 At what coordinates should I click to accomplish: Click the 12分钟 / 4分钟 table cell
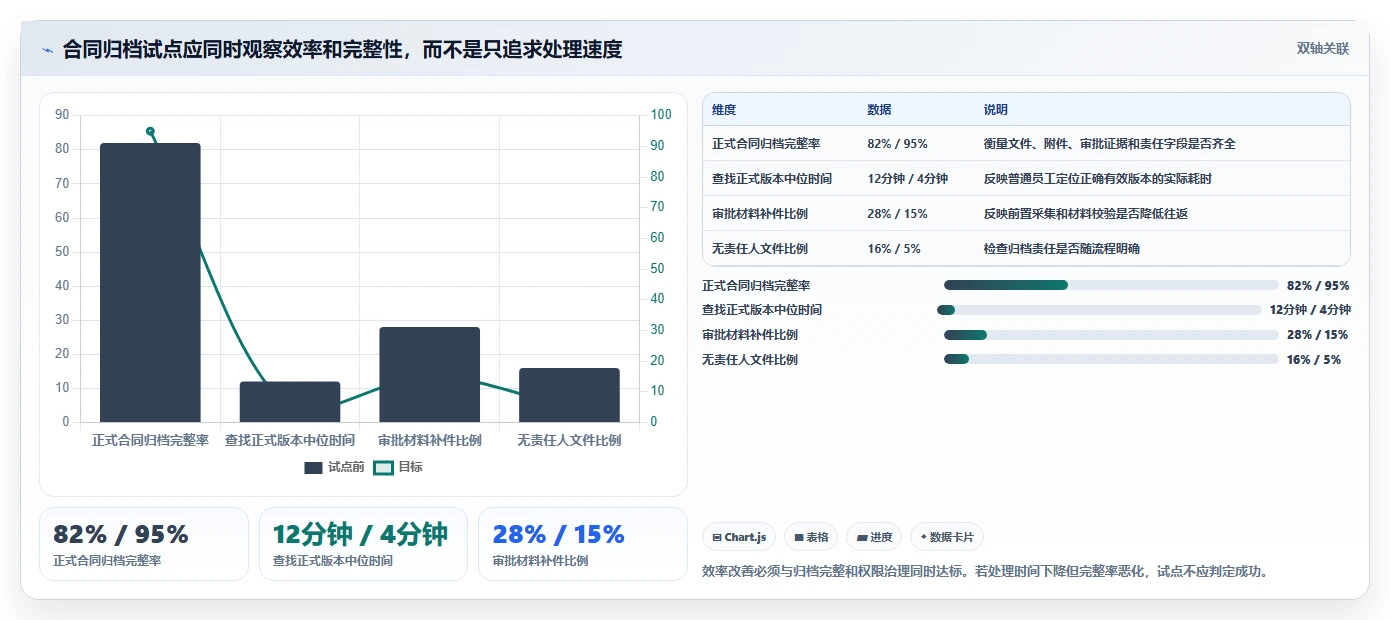click(907, 179)
